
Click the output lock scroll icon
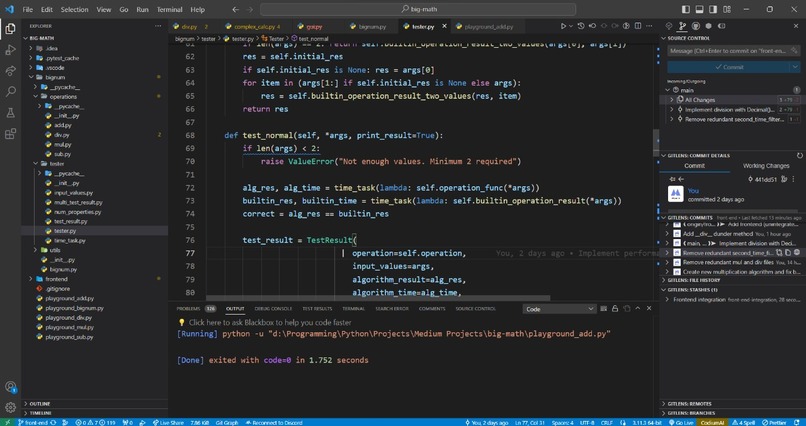point(614,308)
